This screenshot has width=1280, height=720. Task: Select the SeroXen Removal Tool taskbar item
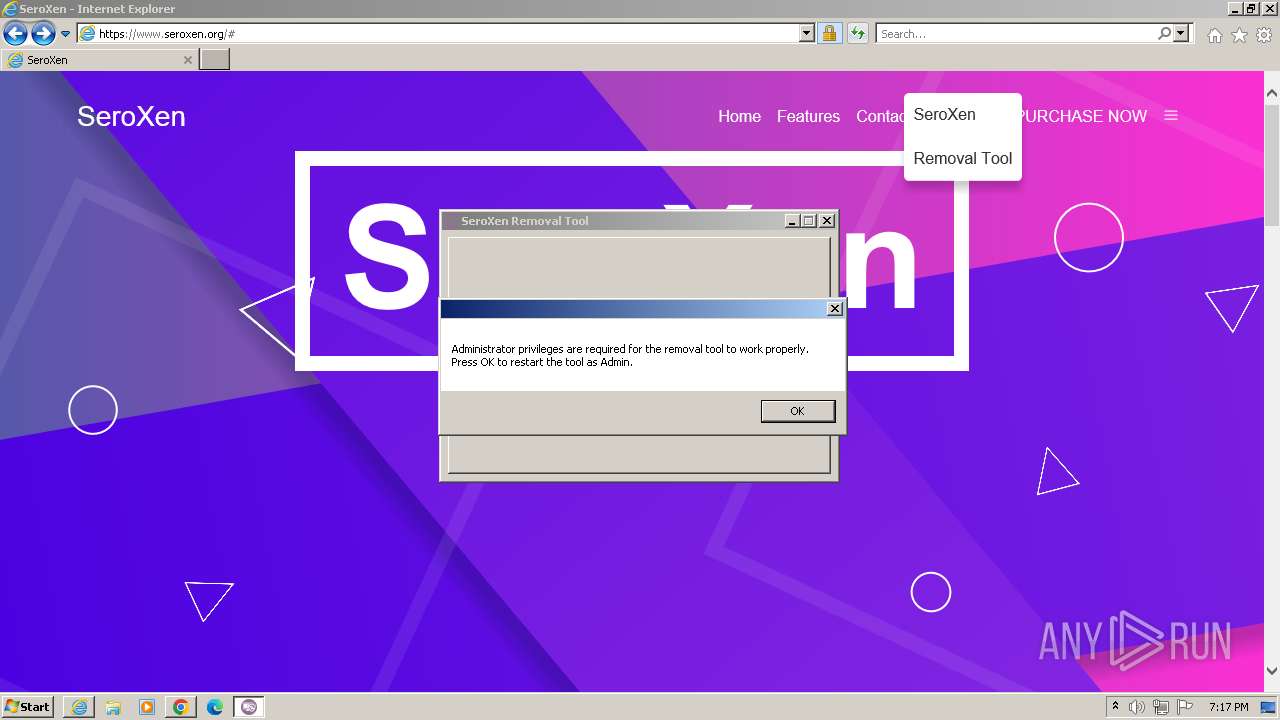pos(249,707)
